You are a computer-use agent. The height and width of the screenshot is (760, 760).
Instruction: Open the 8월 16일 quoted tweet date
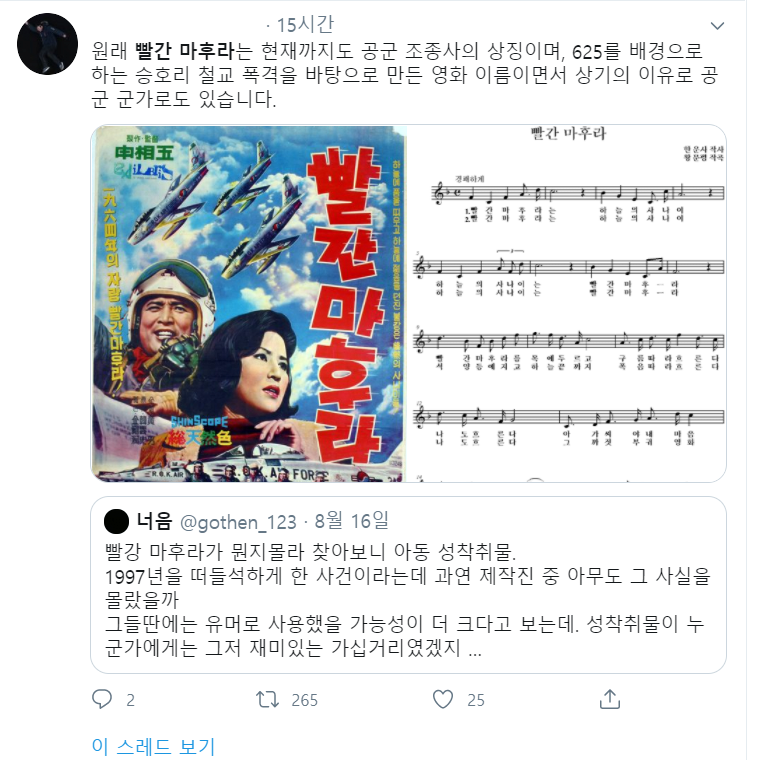coord(351,521)
